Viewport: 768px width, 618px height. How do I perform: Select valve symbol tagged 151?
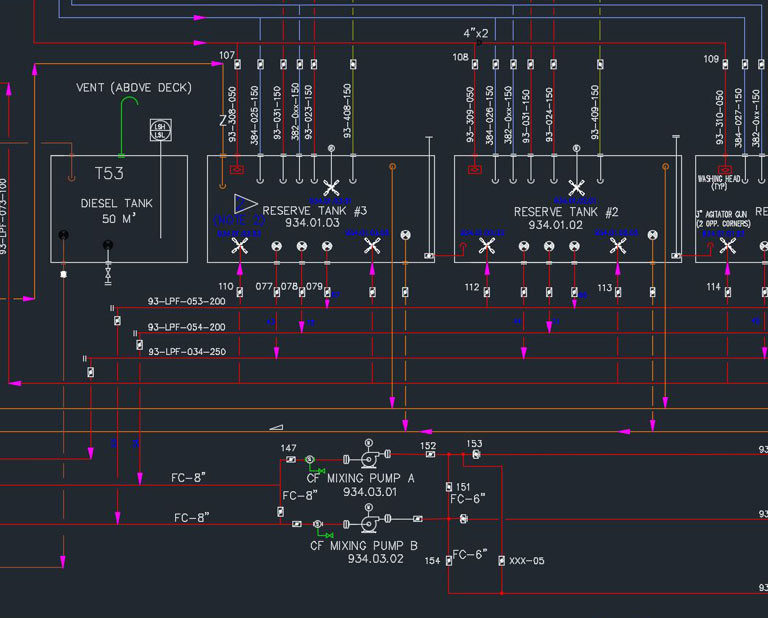pyautogui.click(x=449, y=486)
